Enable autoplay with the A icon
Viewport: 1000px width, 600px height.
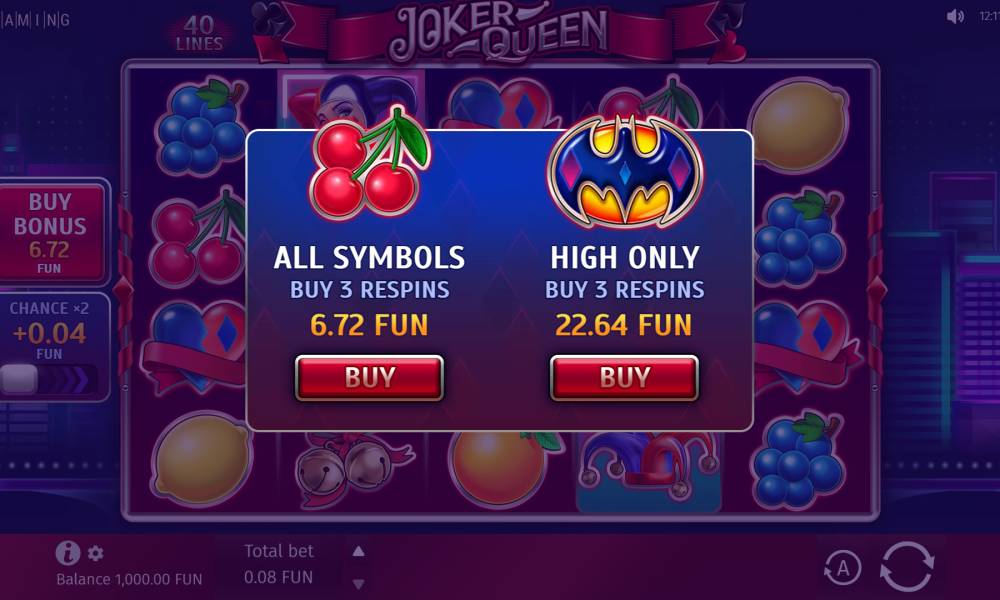pyautogui.click(x=842, y=567)
